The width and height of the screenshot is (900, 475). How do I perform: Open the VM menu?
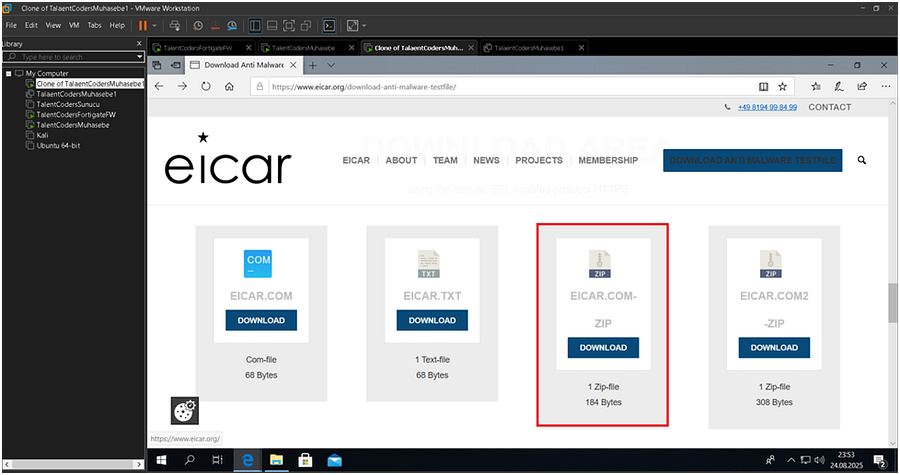74,25
